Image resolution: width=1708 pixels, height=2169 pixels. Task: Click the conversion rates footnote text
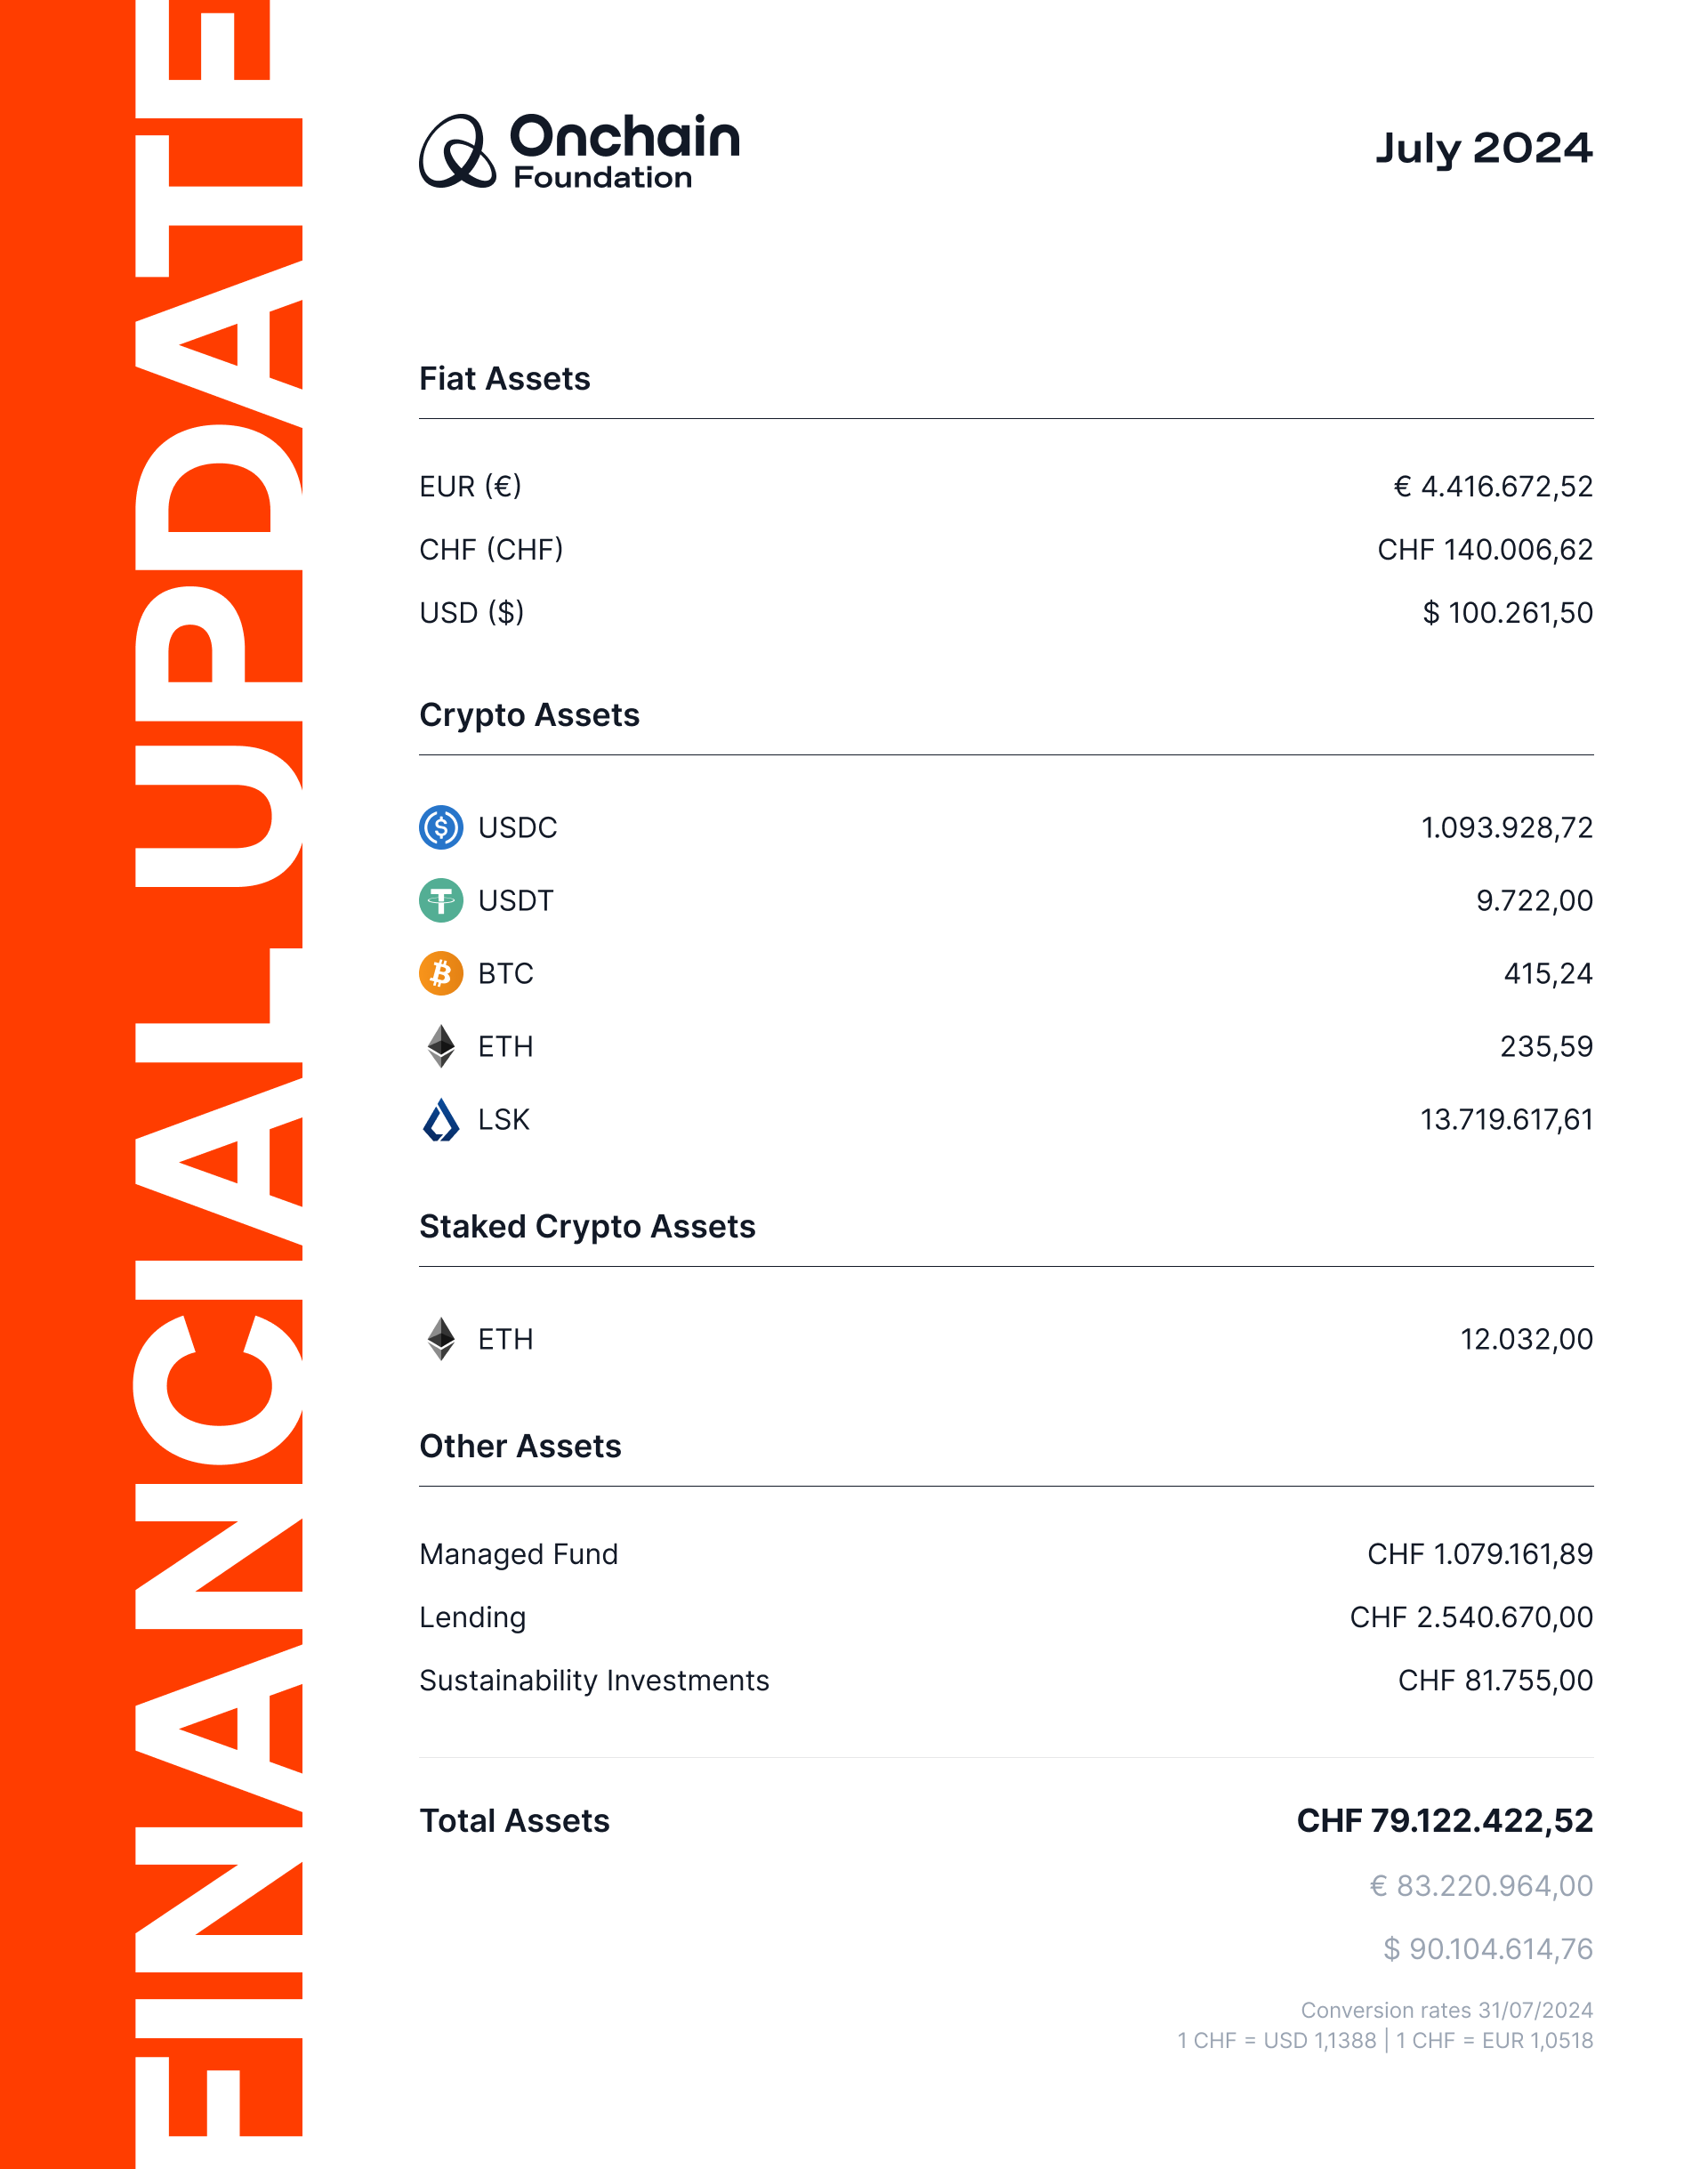1385,2025
